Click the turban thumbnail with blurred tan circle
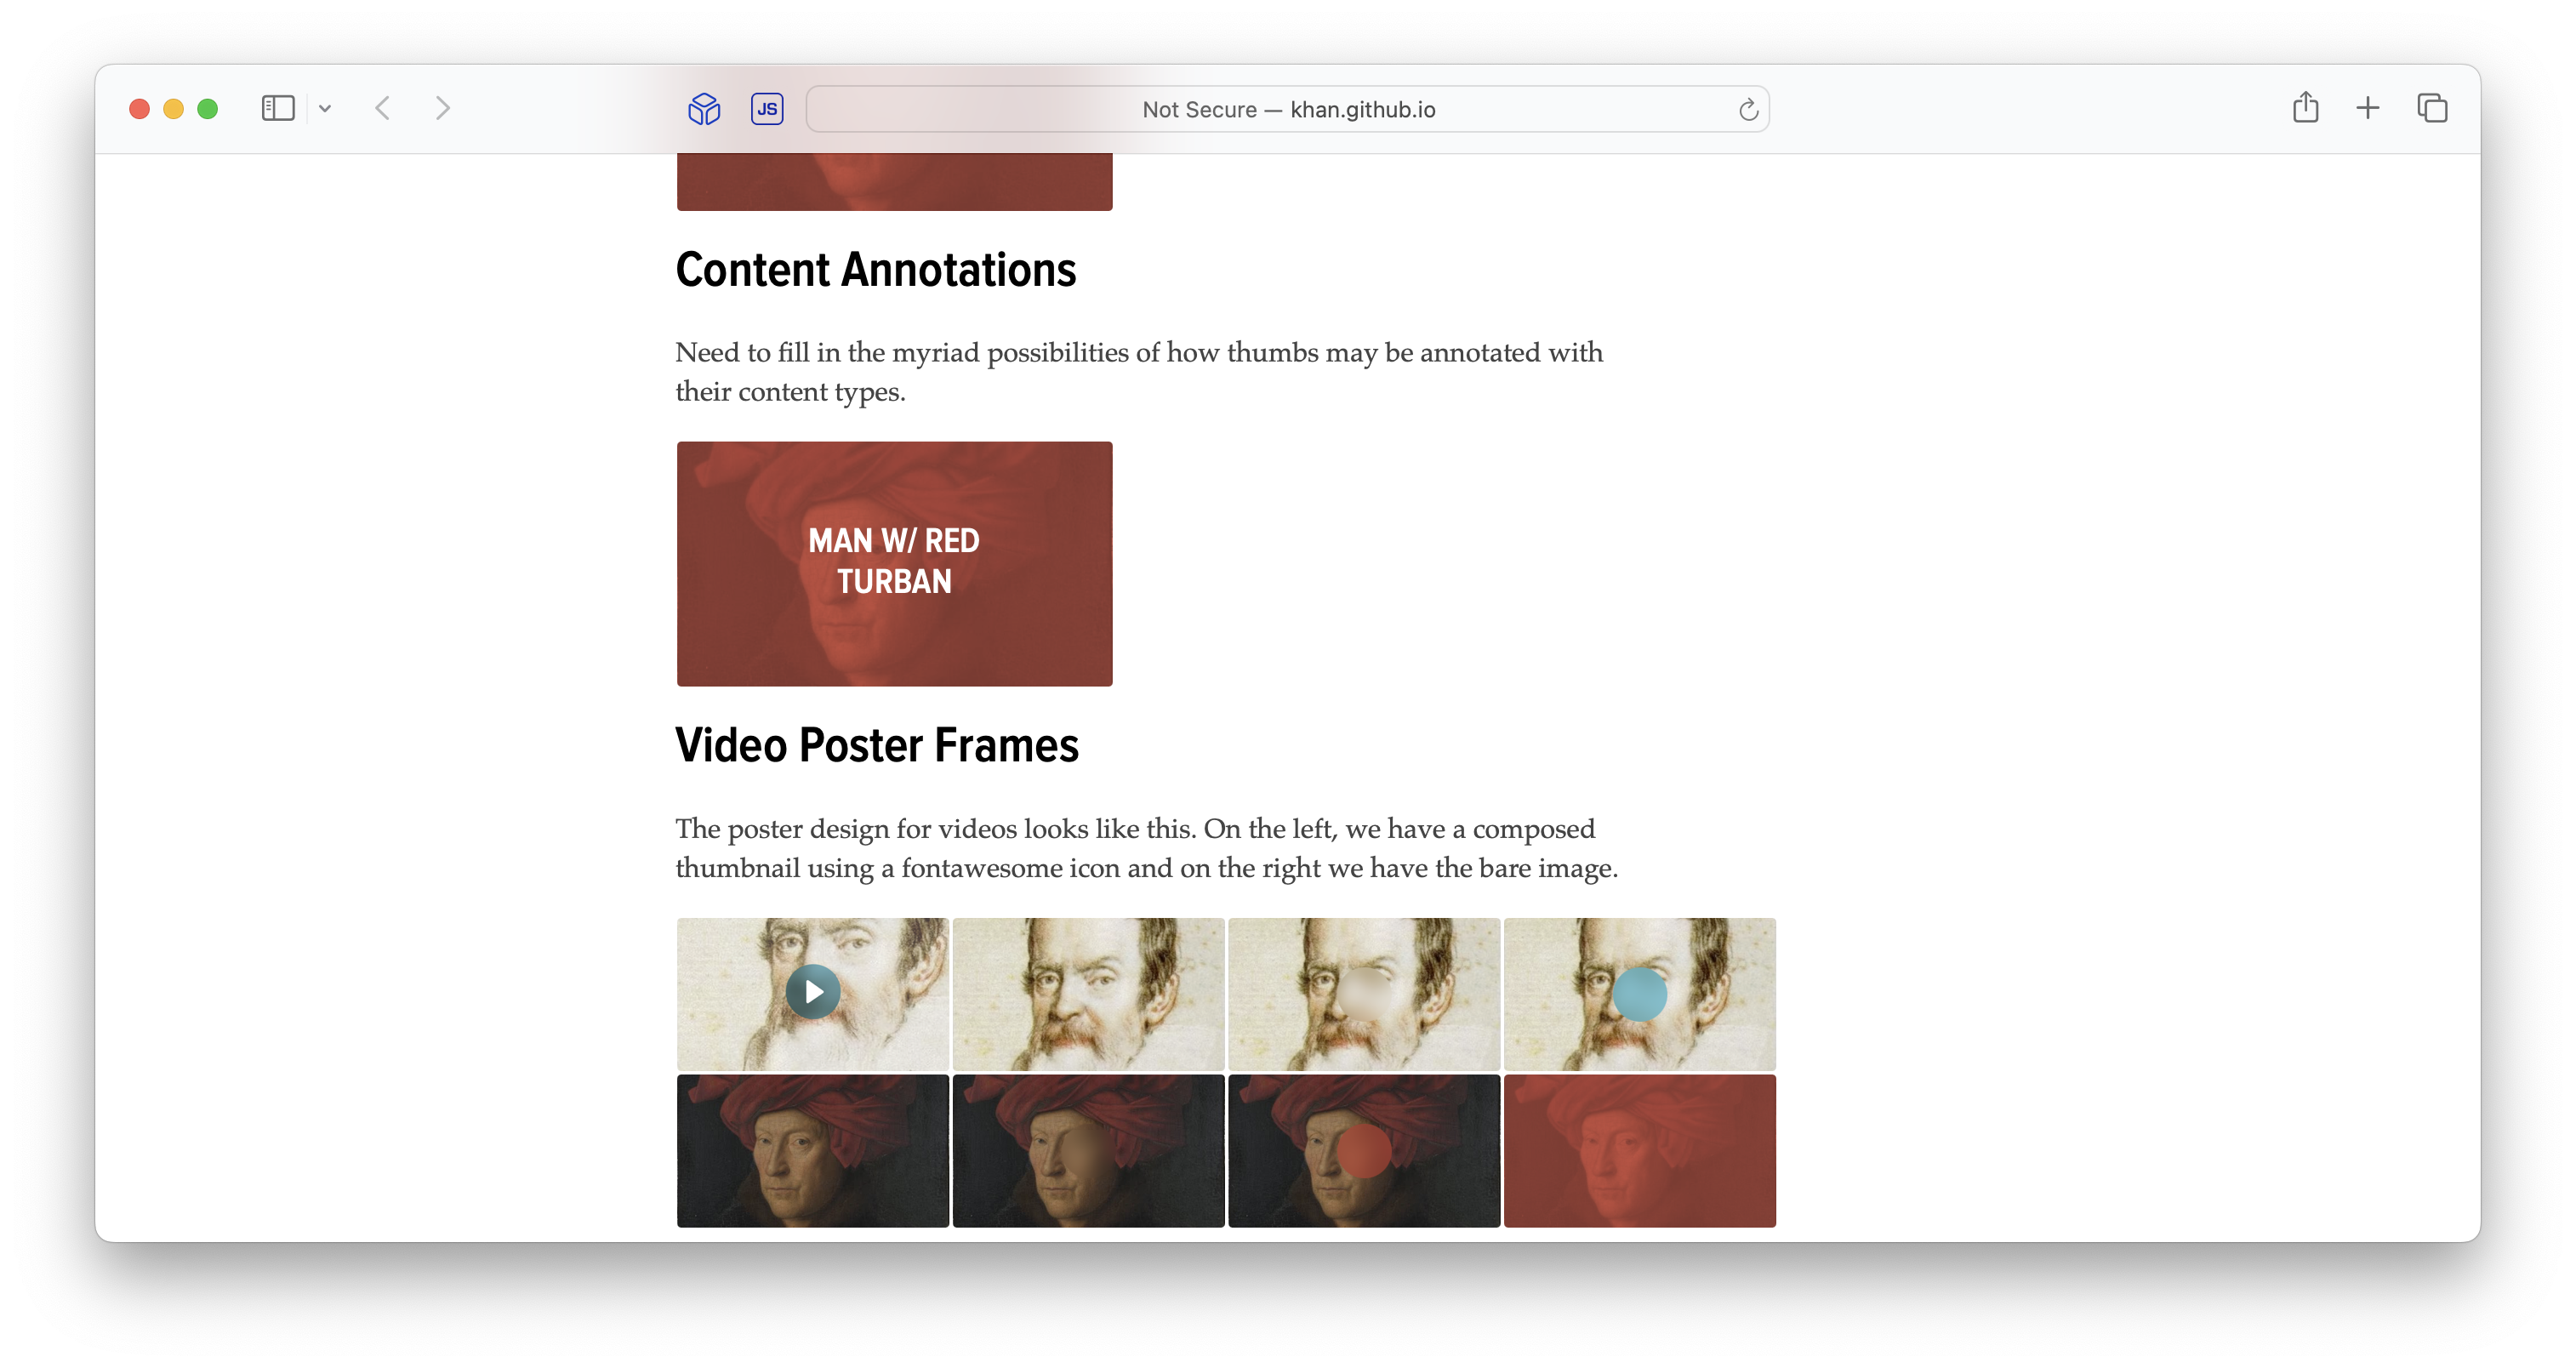 pyautogui.click(x=1088, y=1150)
